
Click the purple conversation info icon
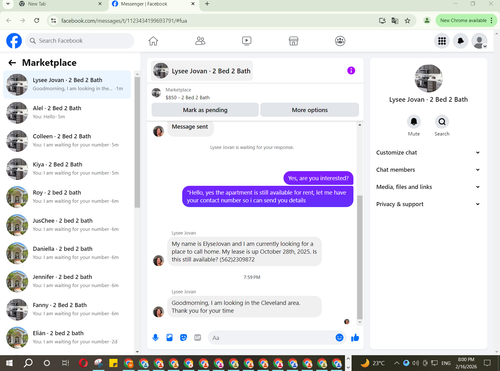(x=351, y=71)
